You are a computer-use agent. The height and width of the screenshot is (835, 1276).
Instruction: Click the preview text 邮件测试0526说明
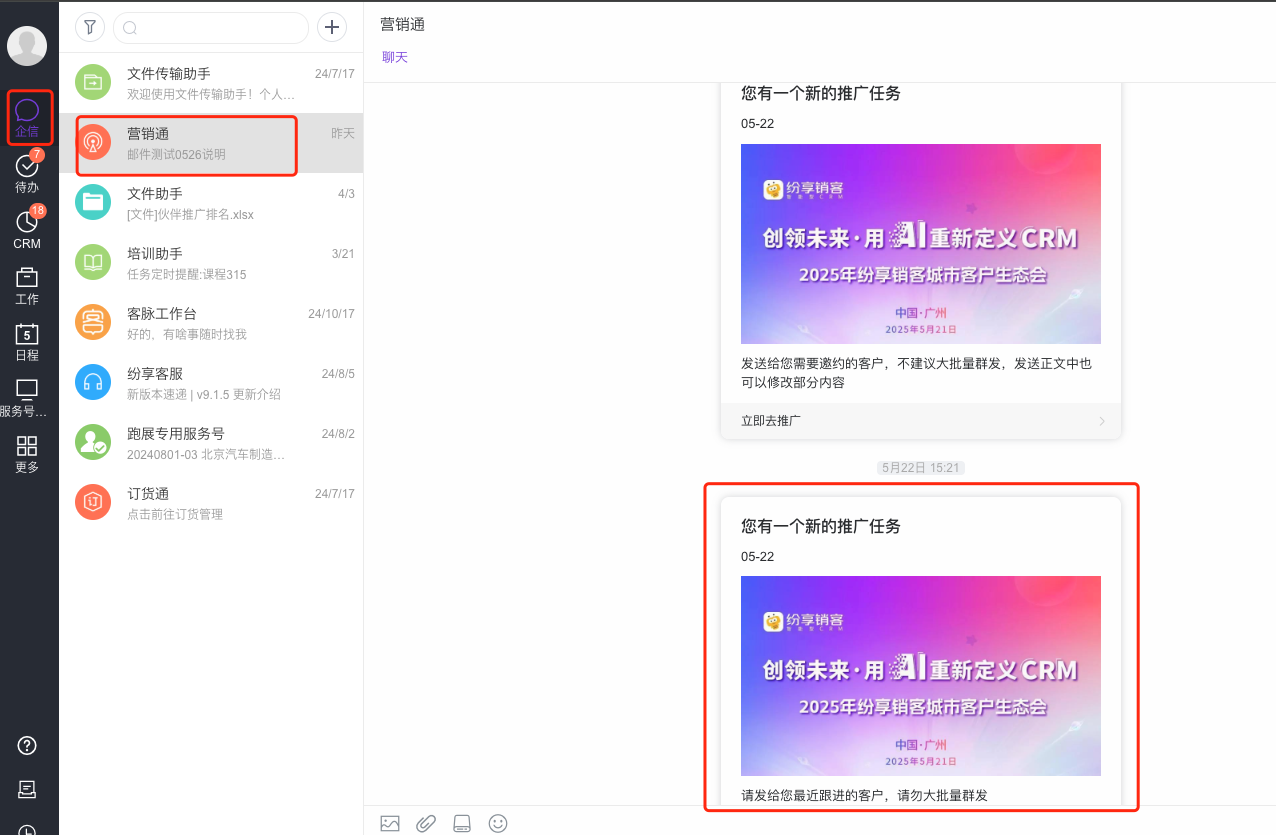[x=176, y=154]
